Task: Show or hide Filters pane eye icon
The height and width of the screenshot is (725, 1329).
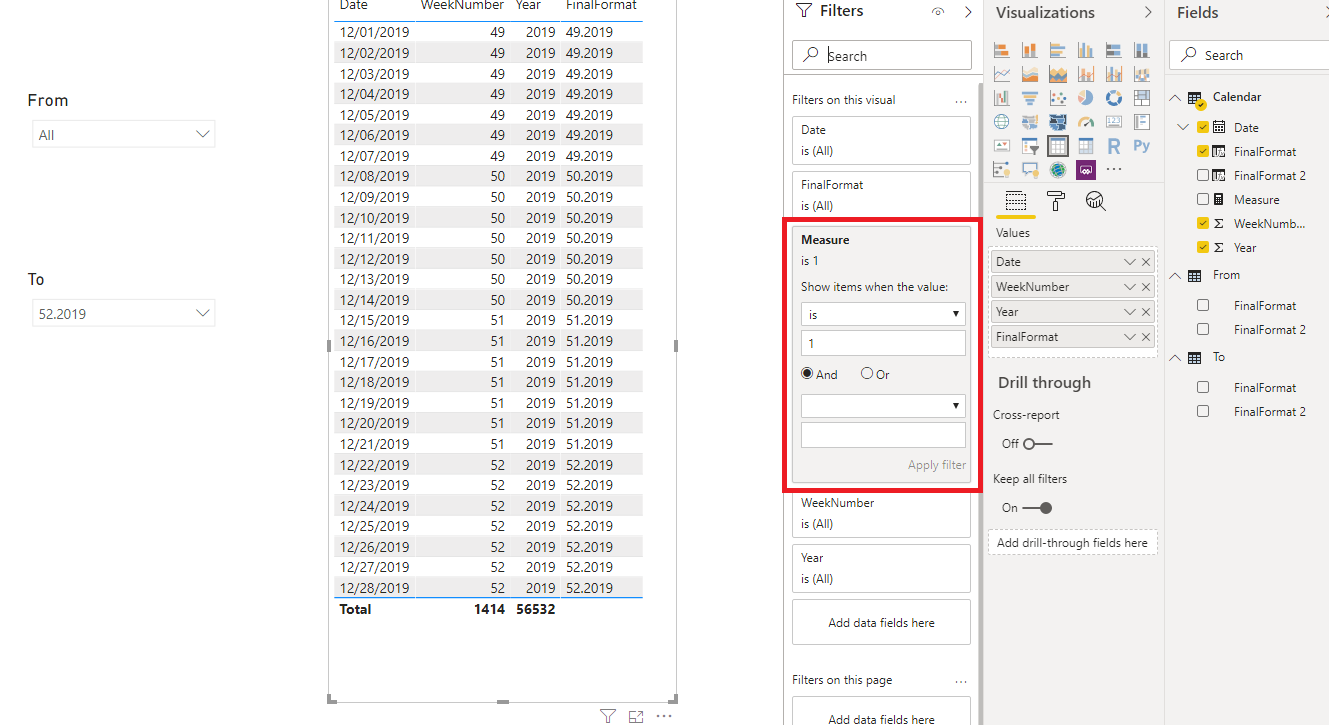Action: tap(937, 12)
